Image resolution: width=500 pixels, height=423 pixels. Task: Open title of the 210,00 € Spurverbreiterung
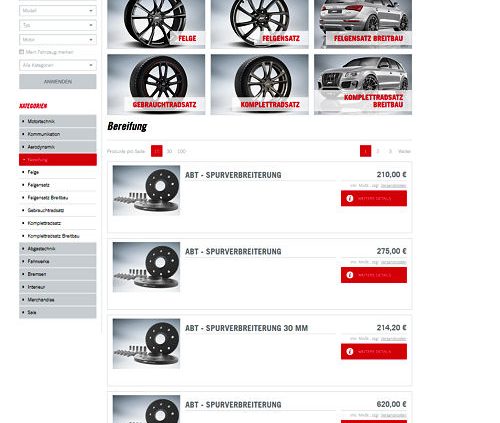[x=233, y=175]
